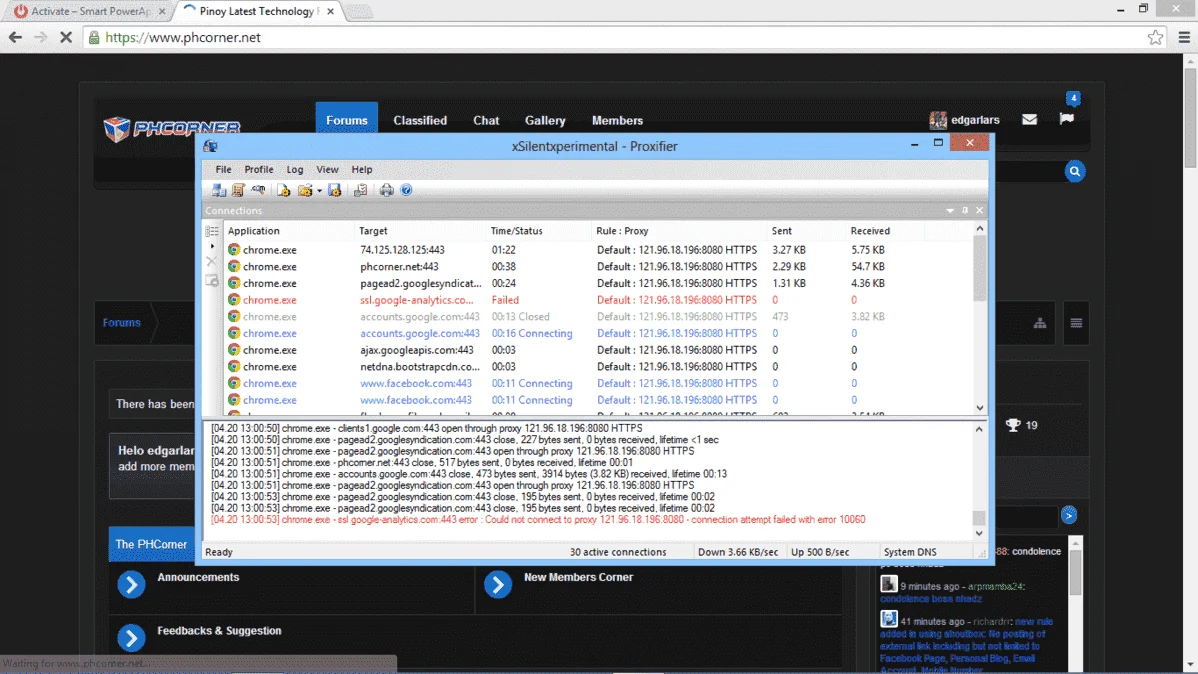The width and height of the screenshot is (1198, 674).
Task: Click the red error log line
Action: click(538, 520)
